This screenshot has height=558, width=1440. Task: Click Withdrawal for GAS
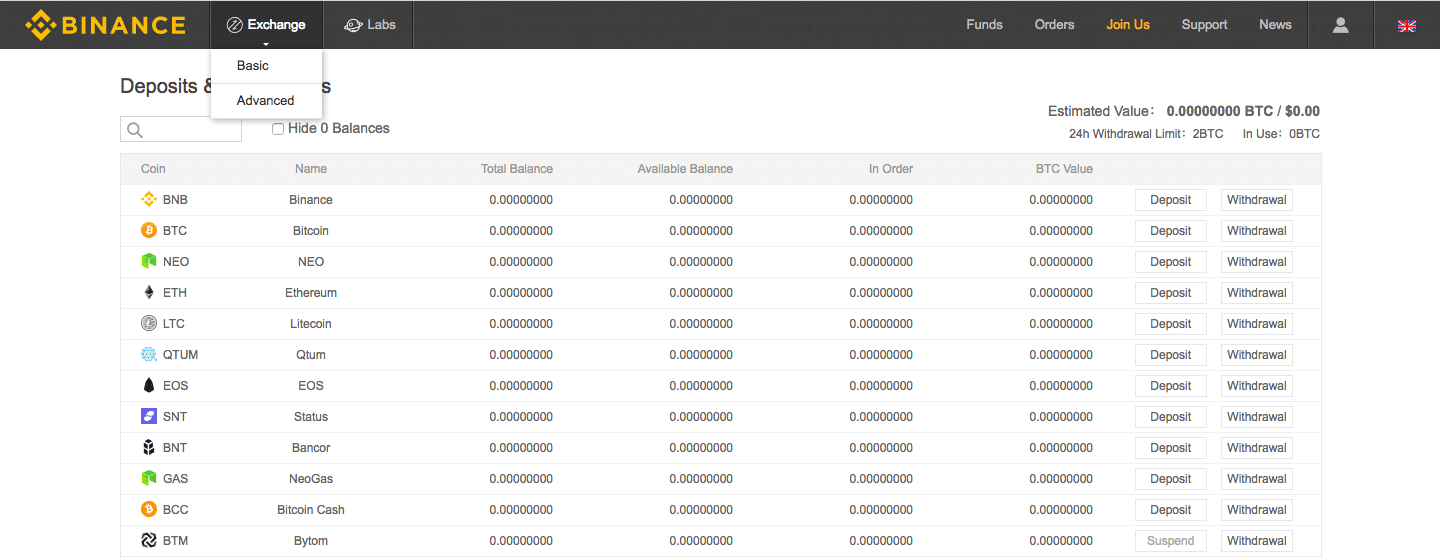pos(1257,479)
